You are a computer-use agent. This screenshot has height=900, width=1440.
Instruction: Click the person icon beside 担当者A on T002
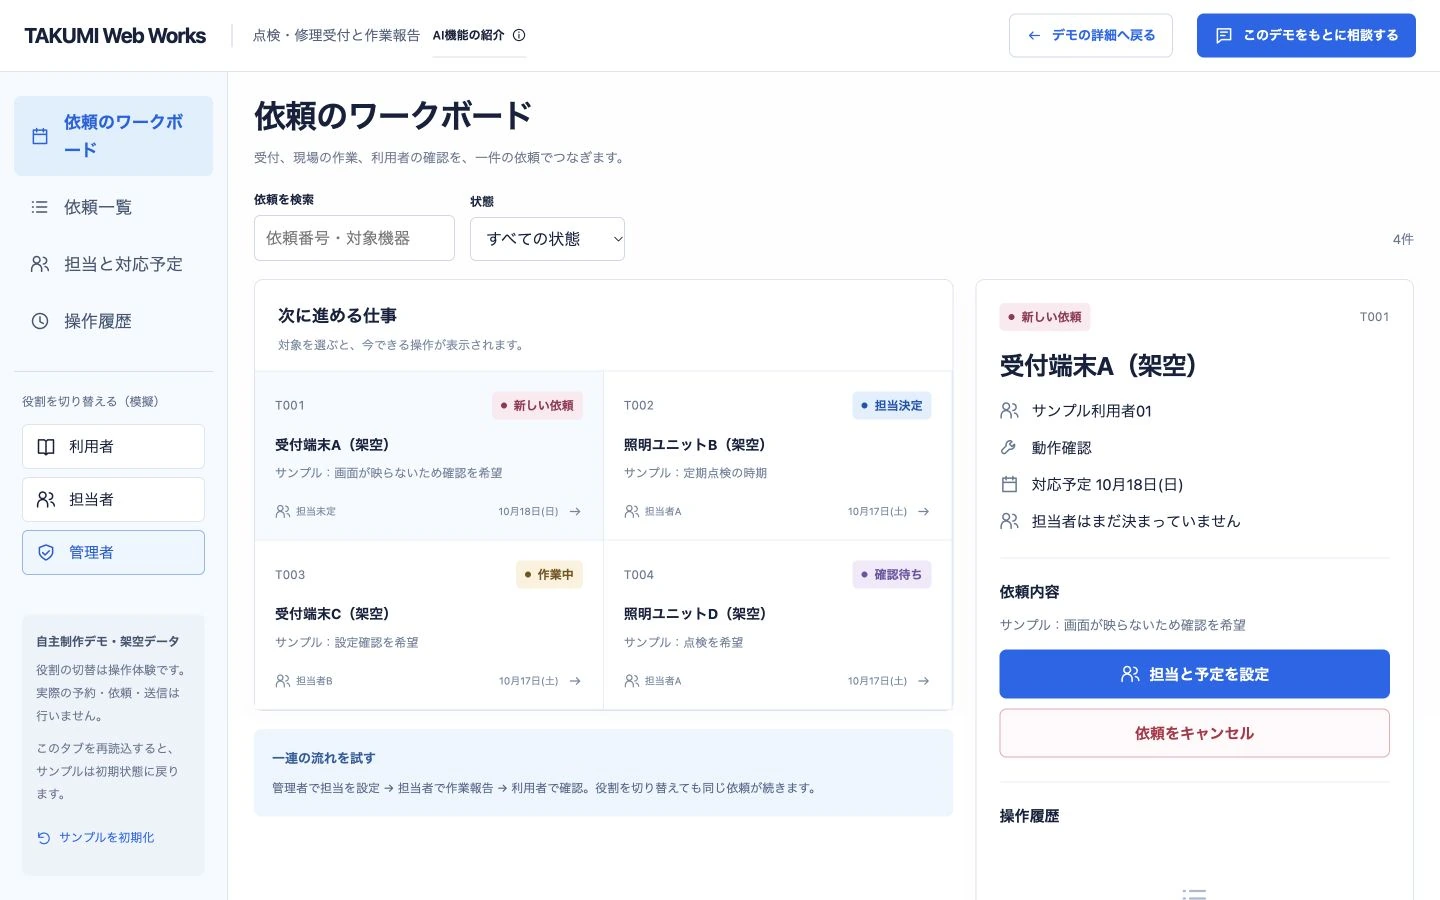pyautogui.click(x=632, y=511)
